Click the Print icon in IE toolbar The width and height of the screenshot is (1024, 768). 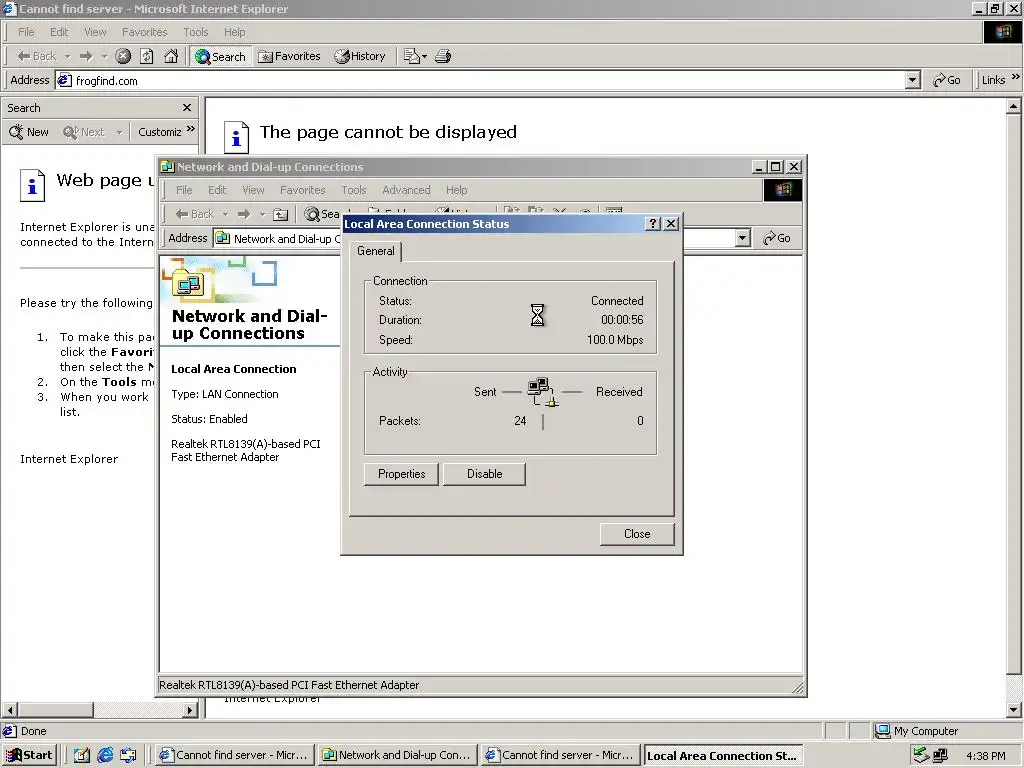(443, 56)
